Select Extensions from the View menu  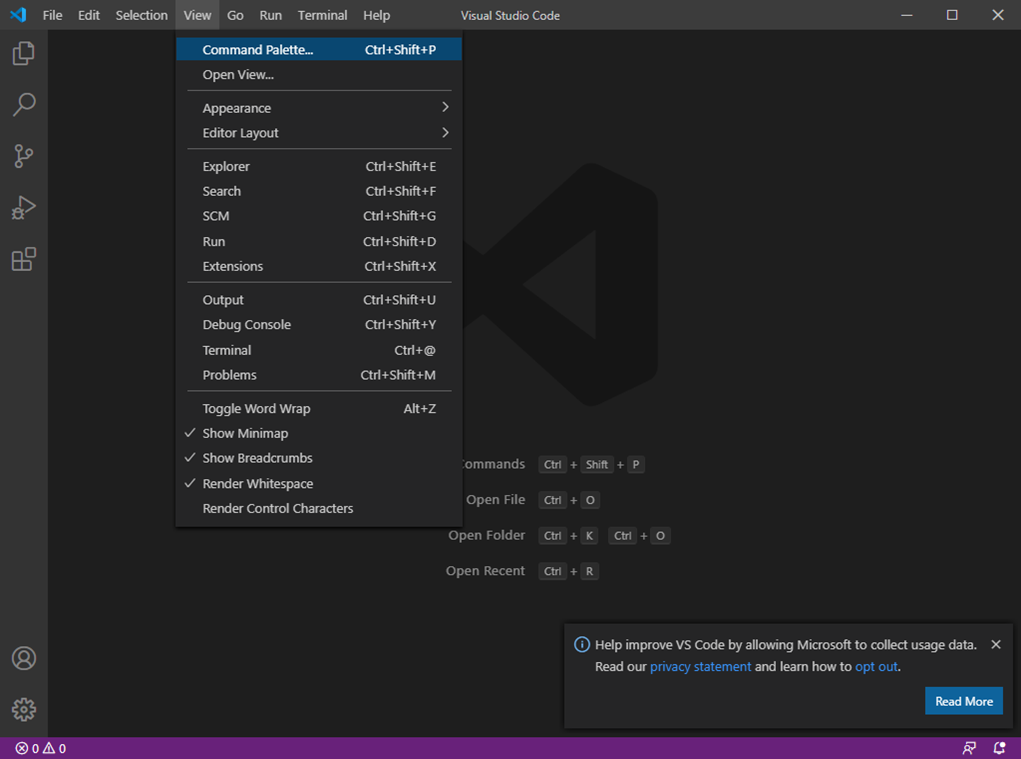[319, 266]
